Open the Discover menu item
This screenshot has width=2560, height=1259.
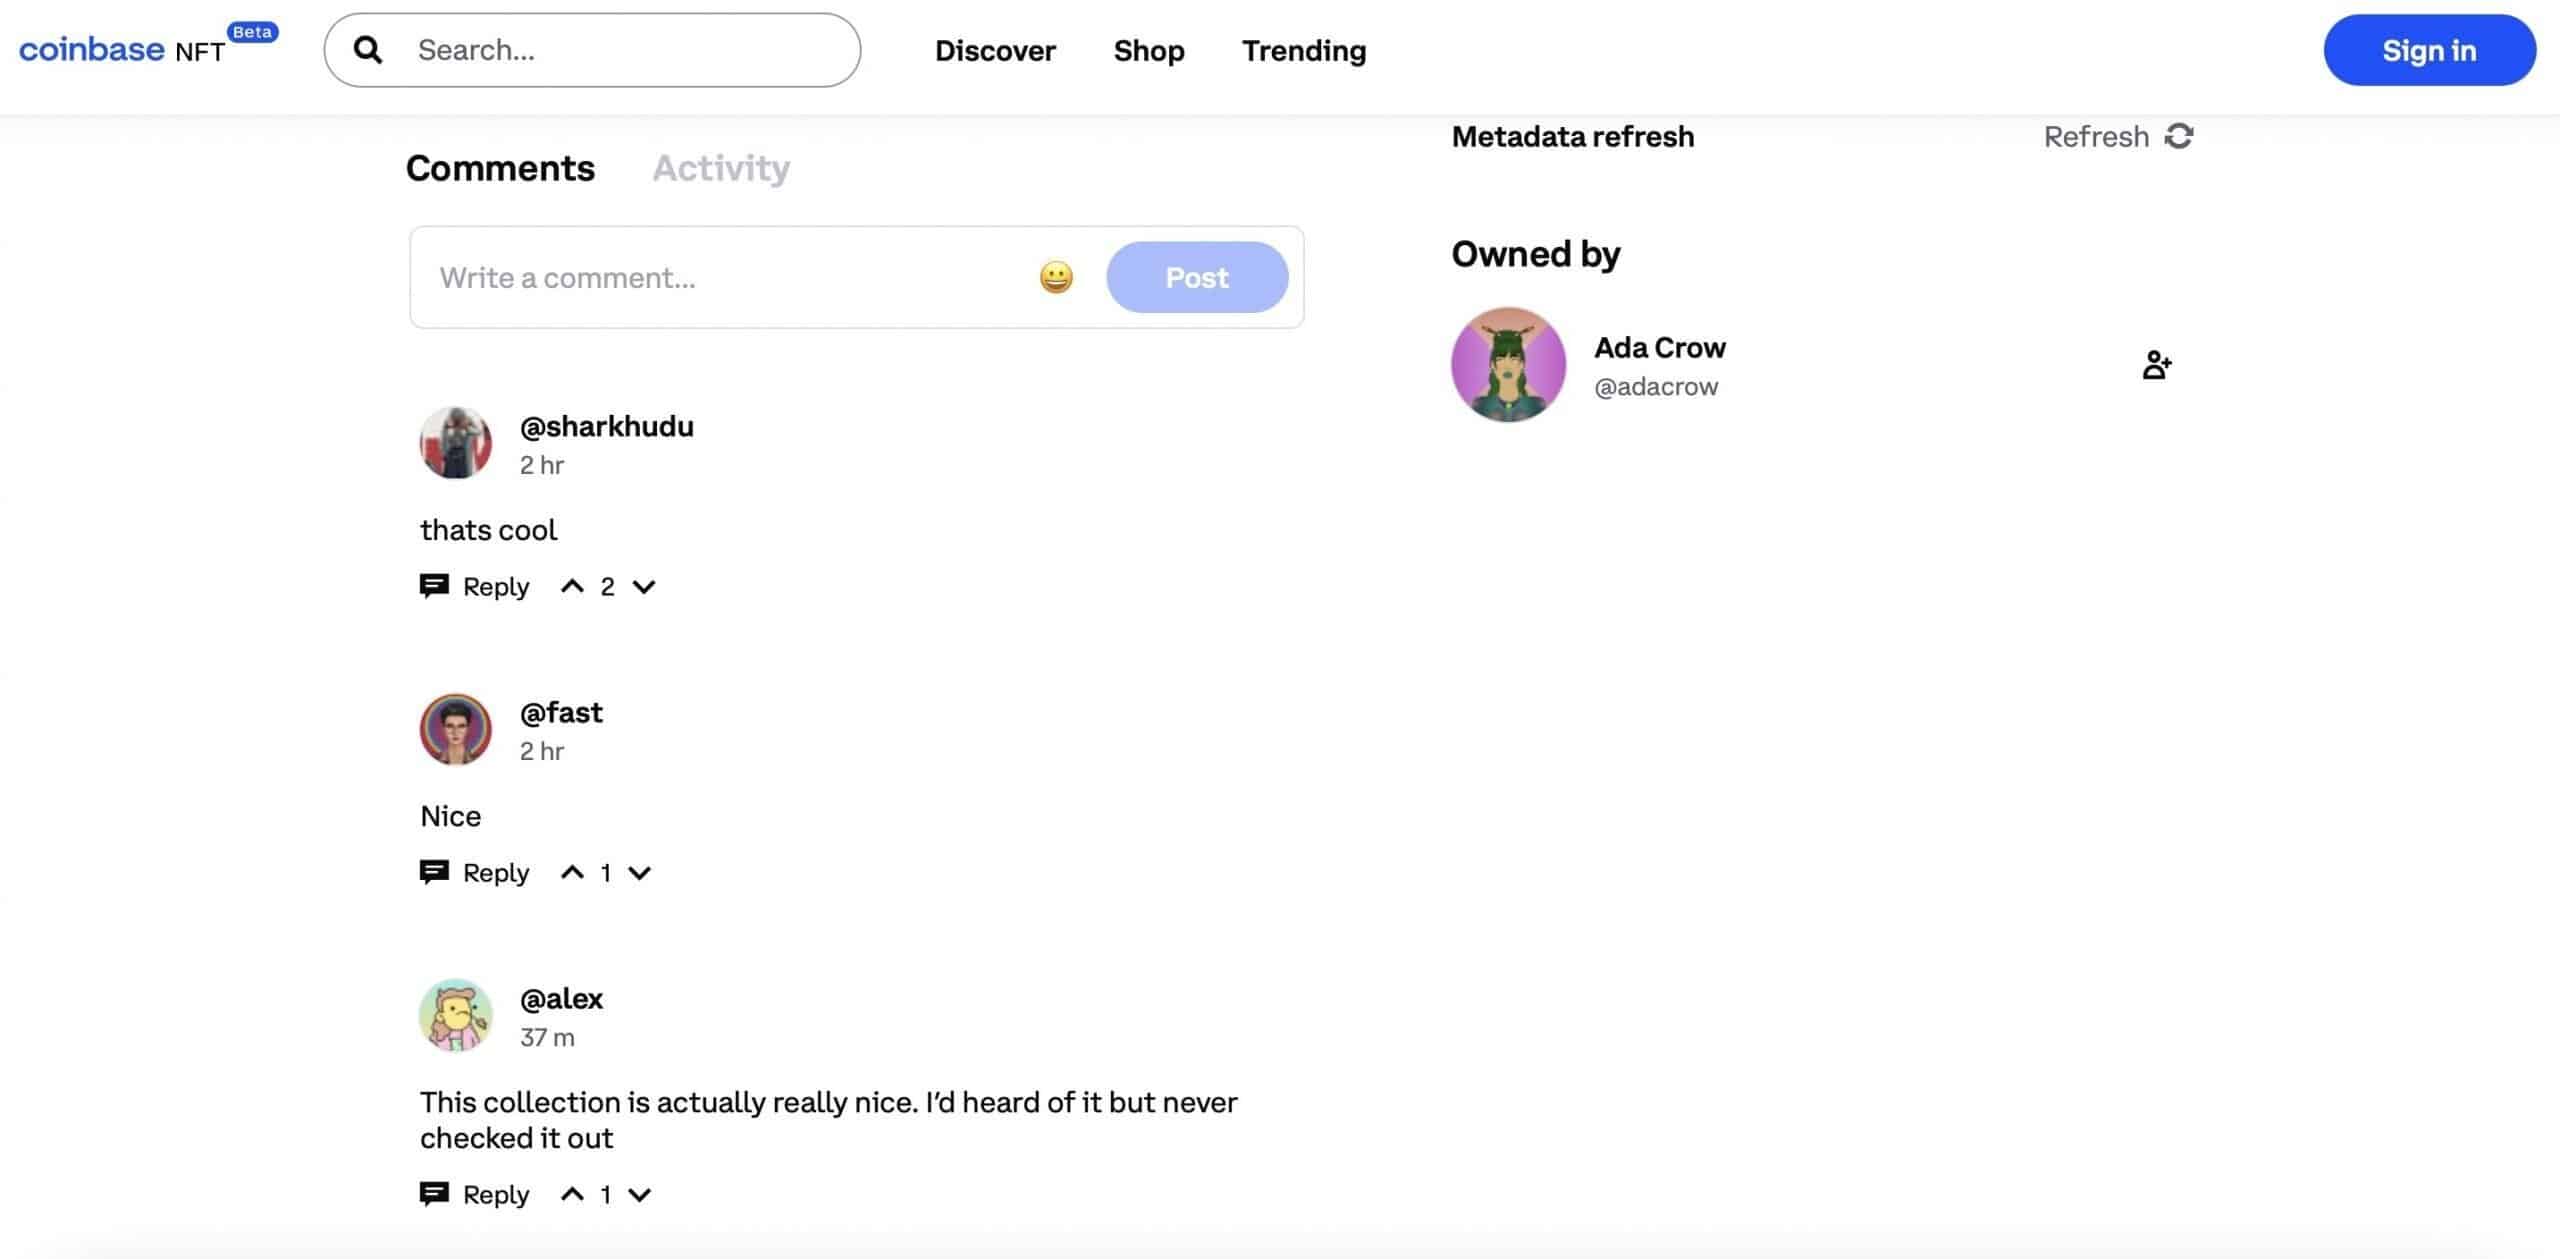(x=996, y=49)
